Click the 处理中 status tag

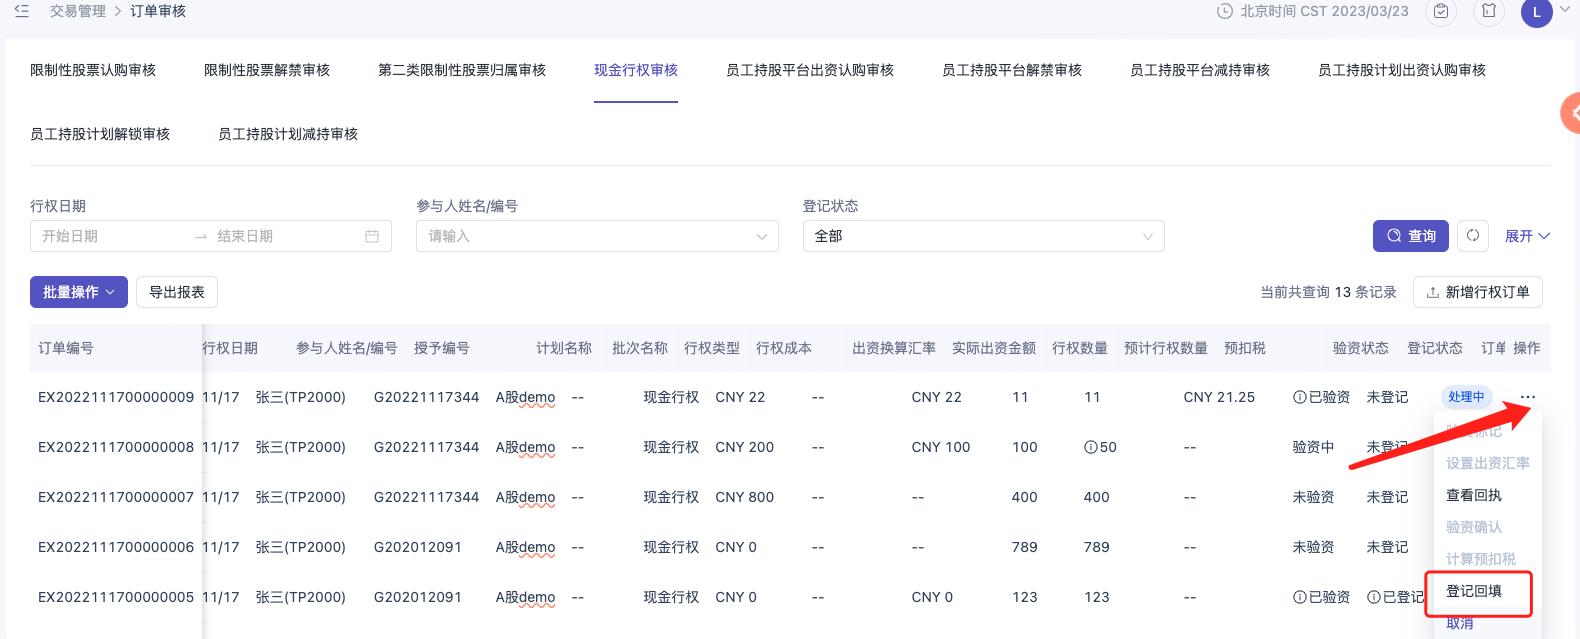[1466, 397]
